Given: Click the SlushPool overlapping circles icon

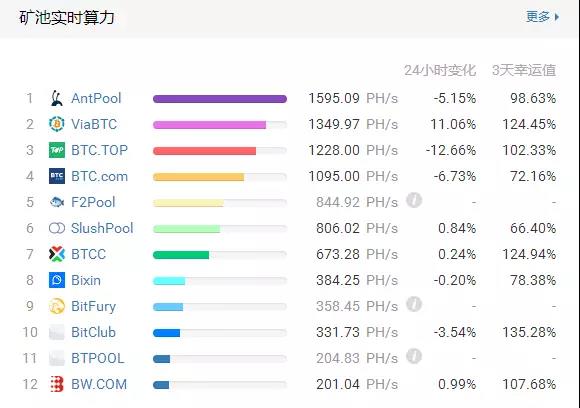Looking at the screenshot, I should 57,228.
